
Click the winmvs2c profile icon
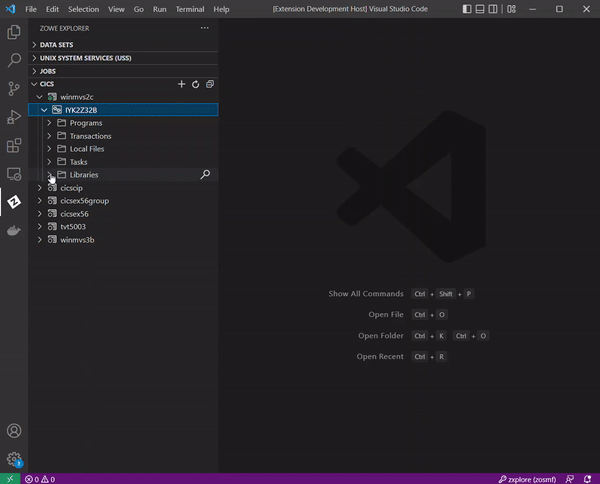click(x=52, y=97)
